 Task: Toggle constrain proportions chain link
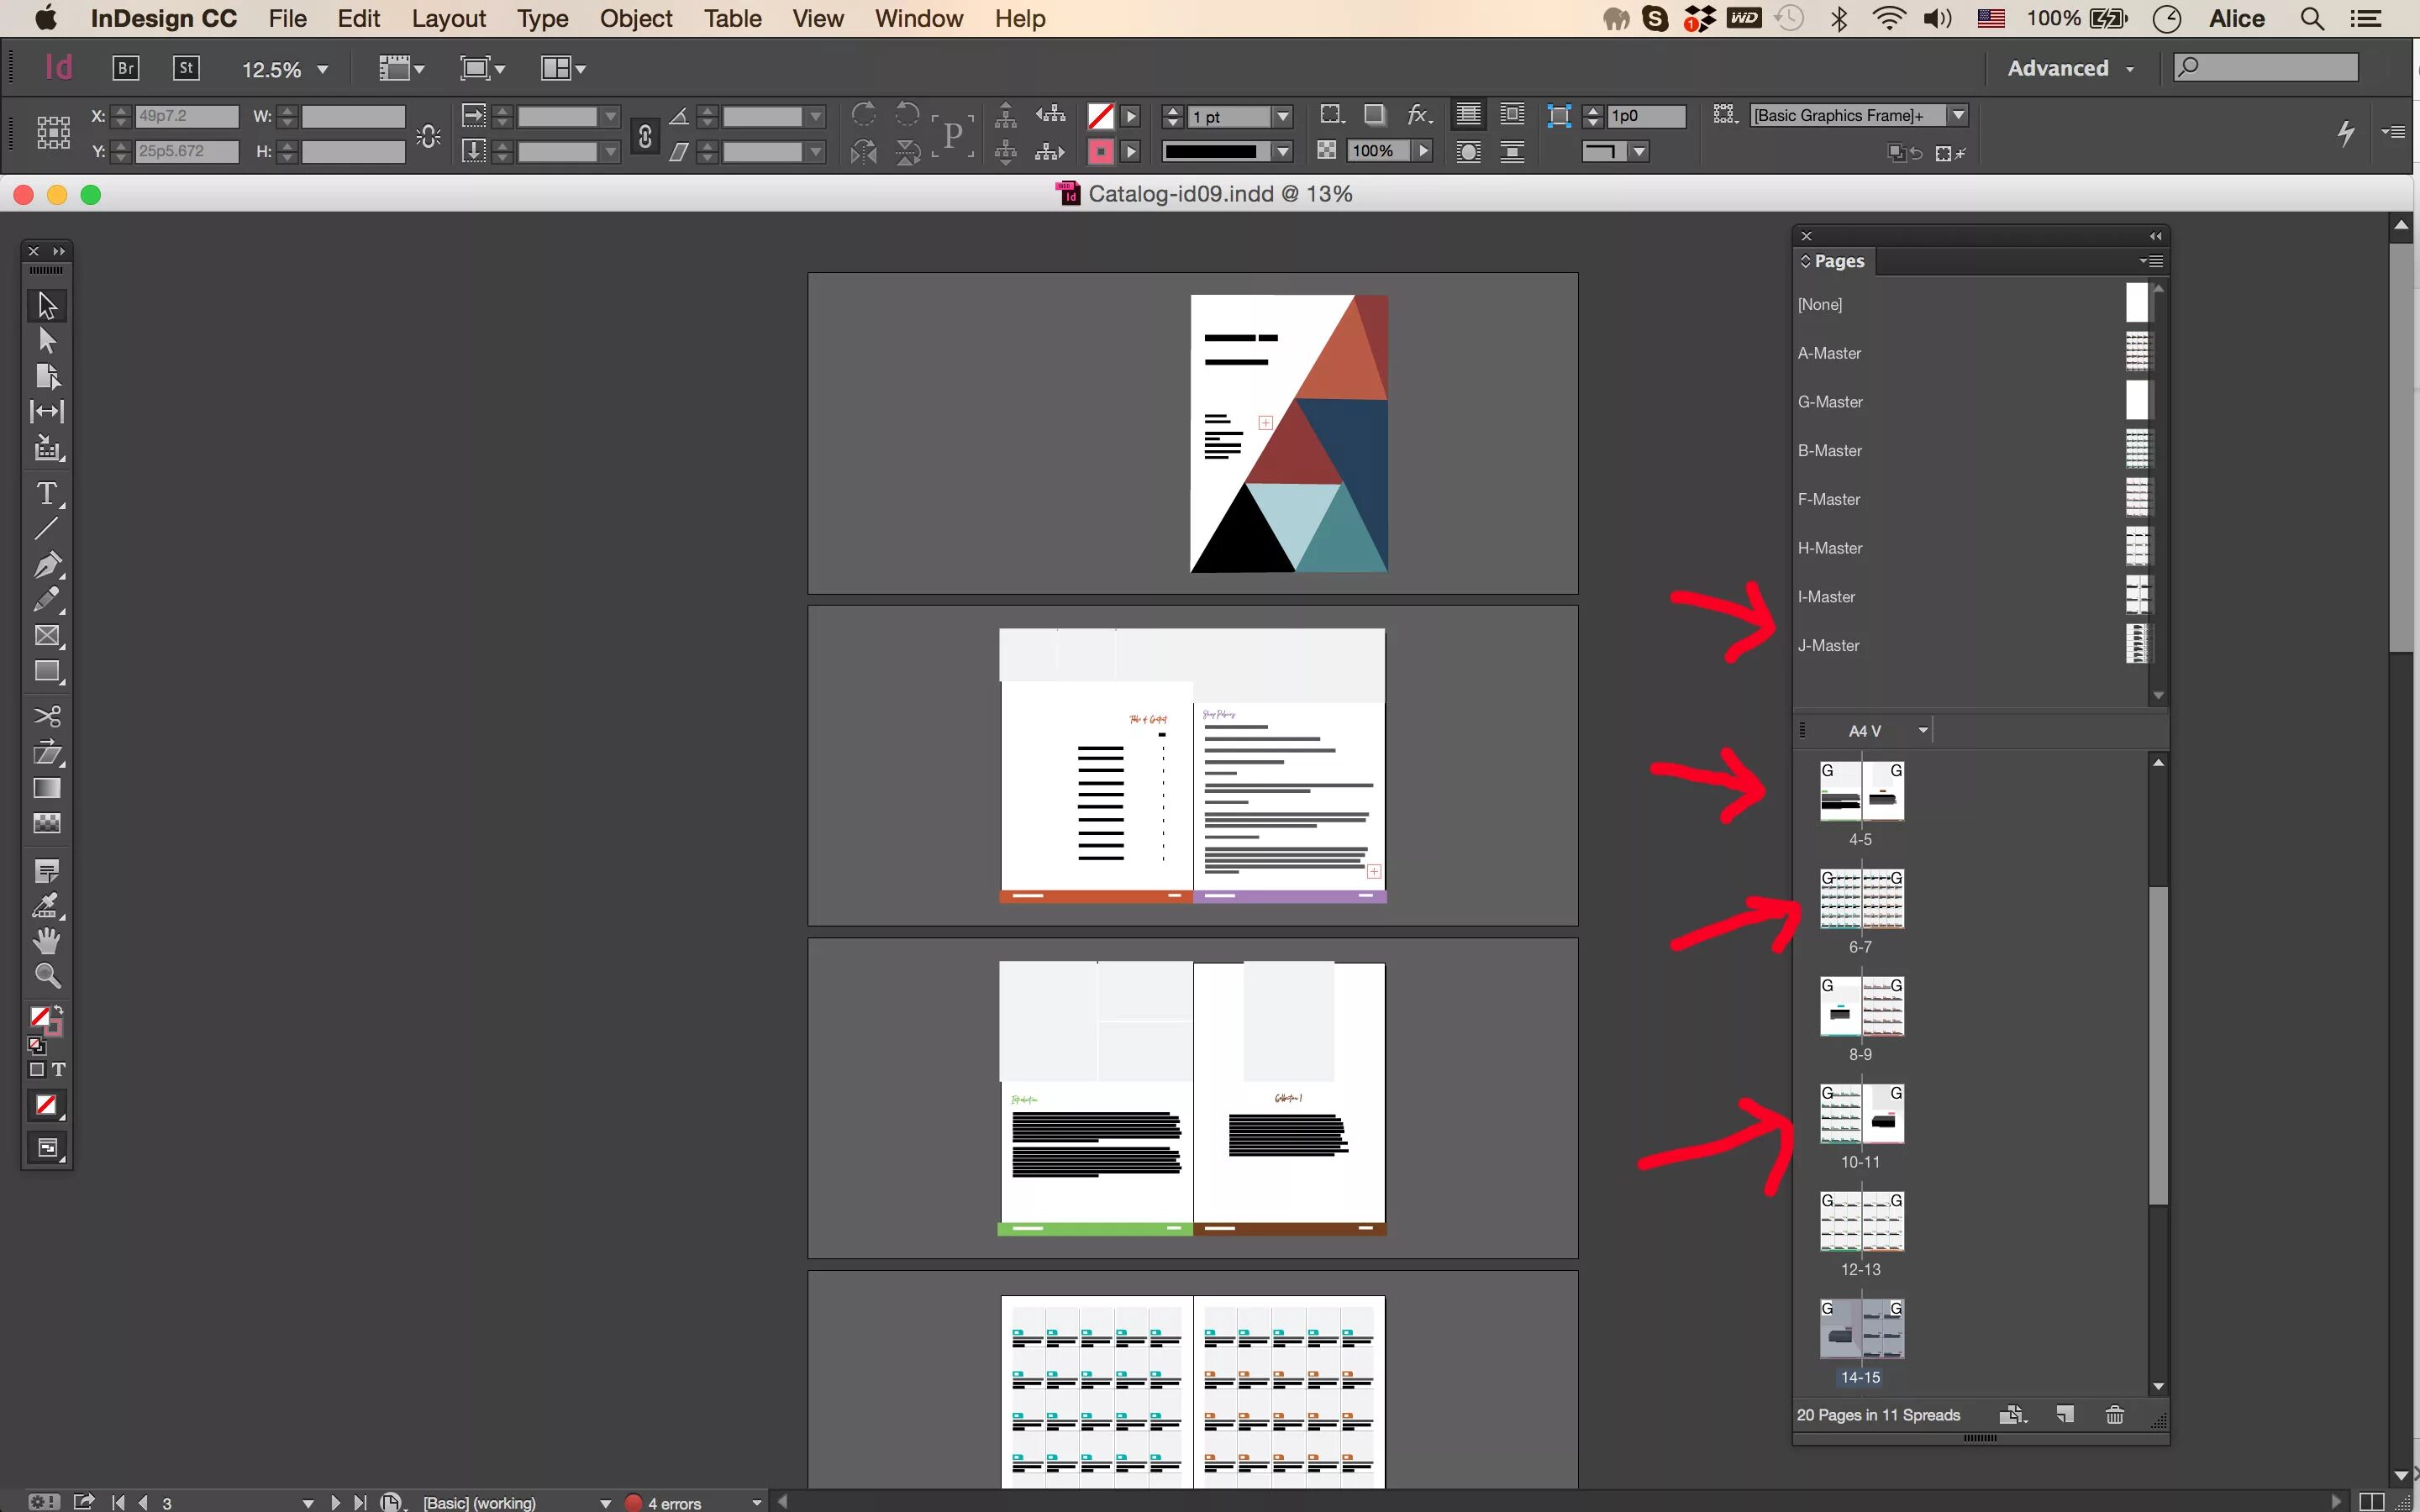click(645, 135)
